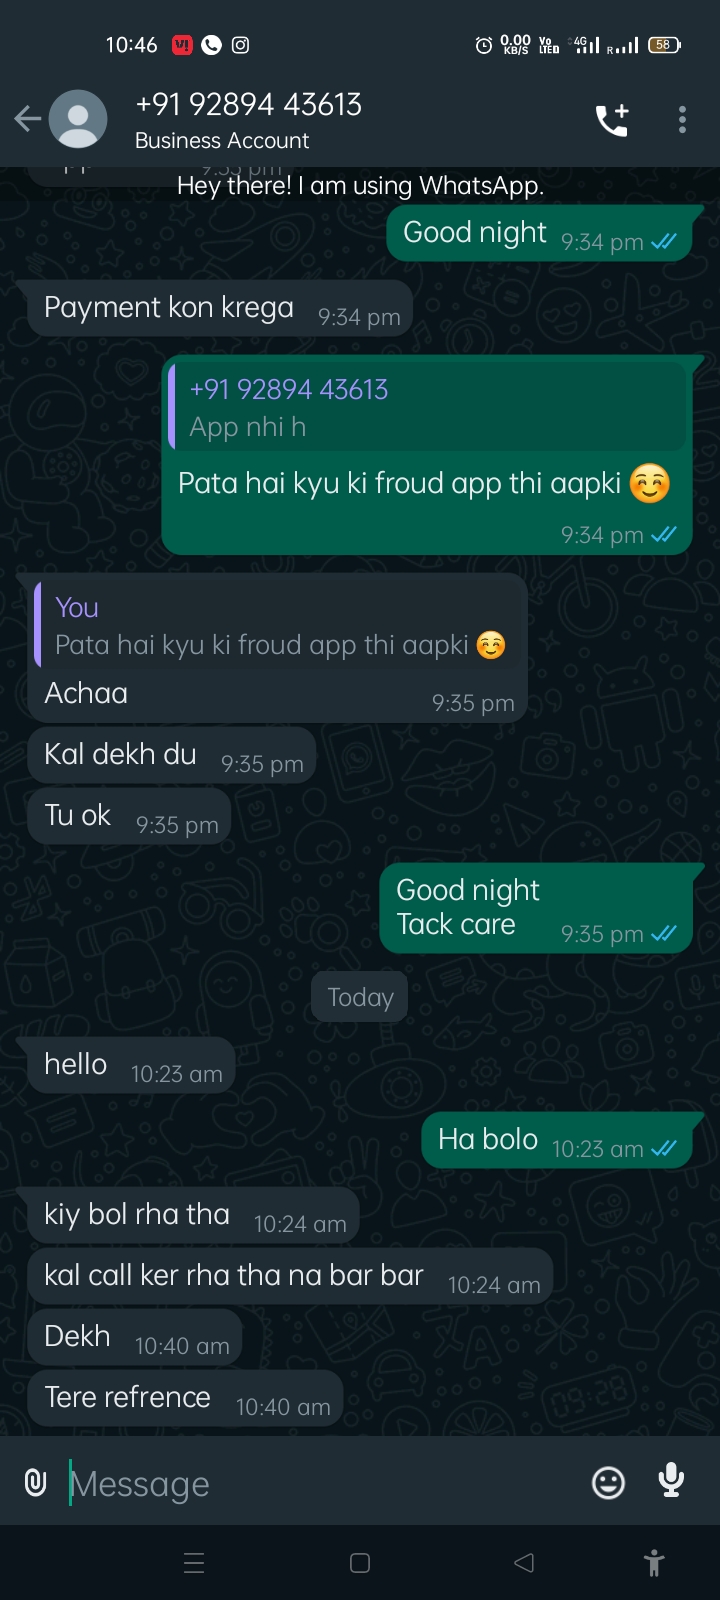Tap the "Tere refrence" message bubble
The image size is (720, 1600).
[x=186, y=1399]
